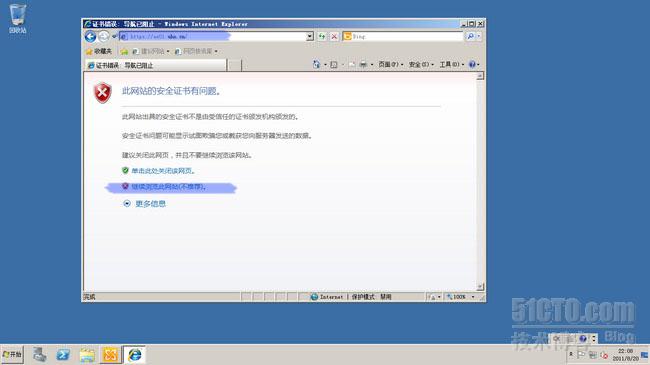Open the Start (开始) menu button
This screenshot has width=650, height=365.
(12, 355)
